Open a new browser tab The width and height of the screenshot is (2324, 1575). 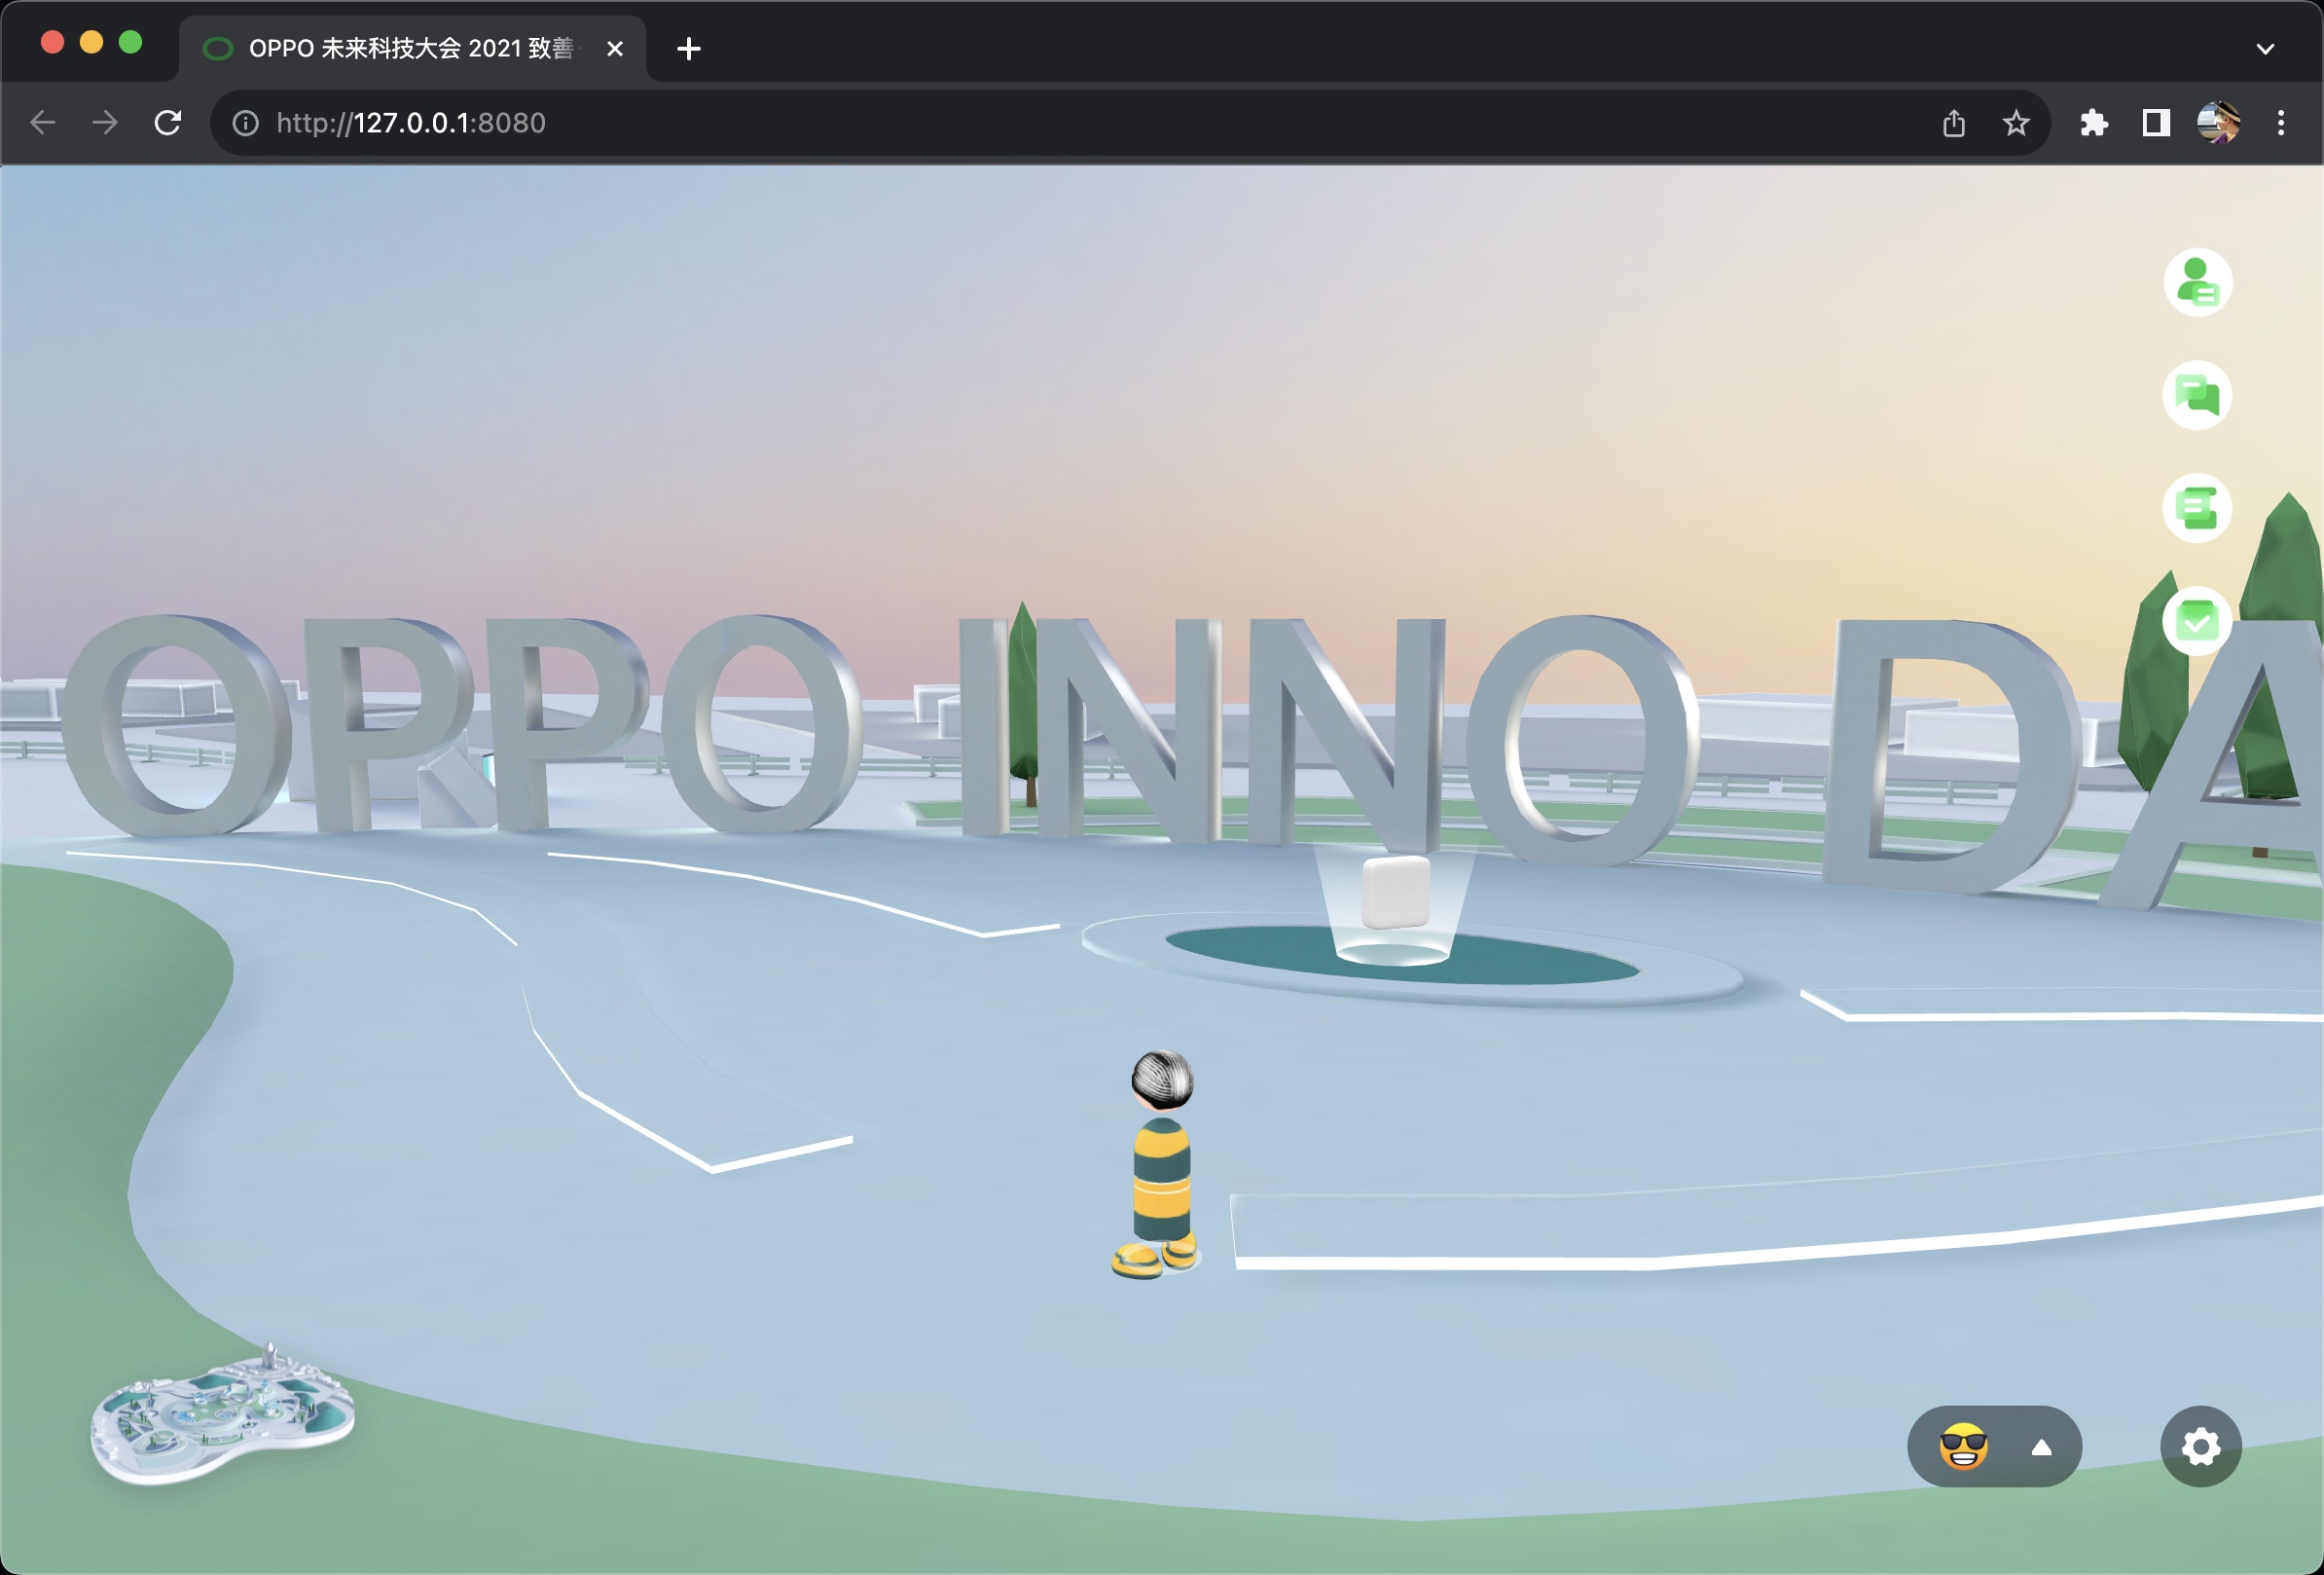coord(688,48)
